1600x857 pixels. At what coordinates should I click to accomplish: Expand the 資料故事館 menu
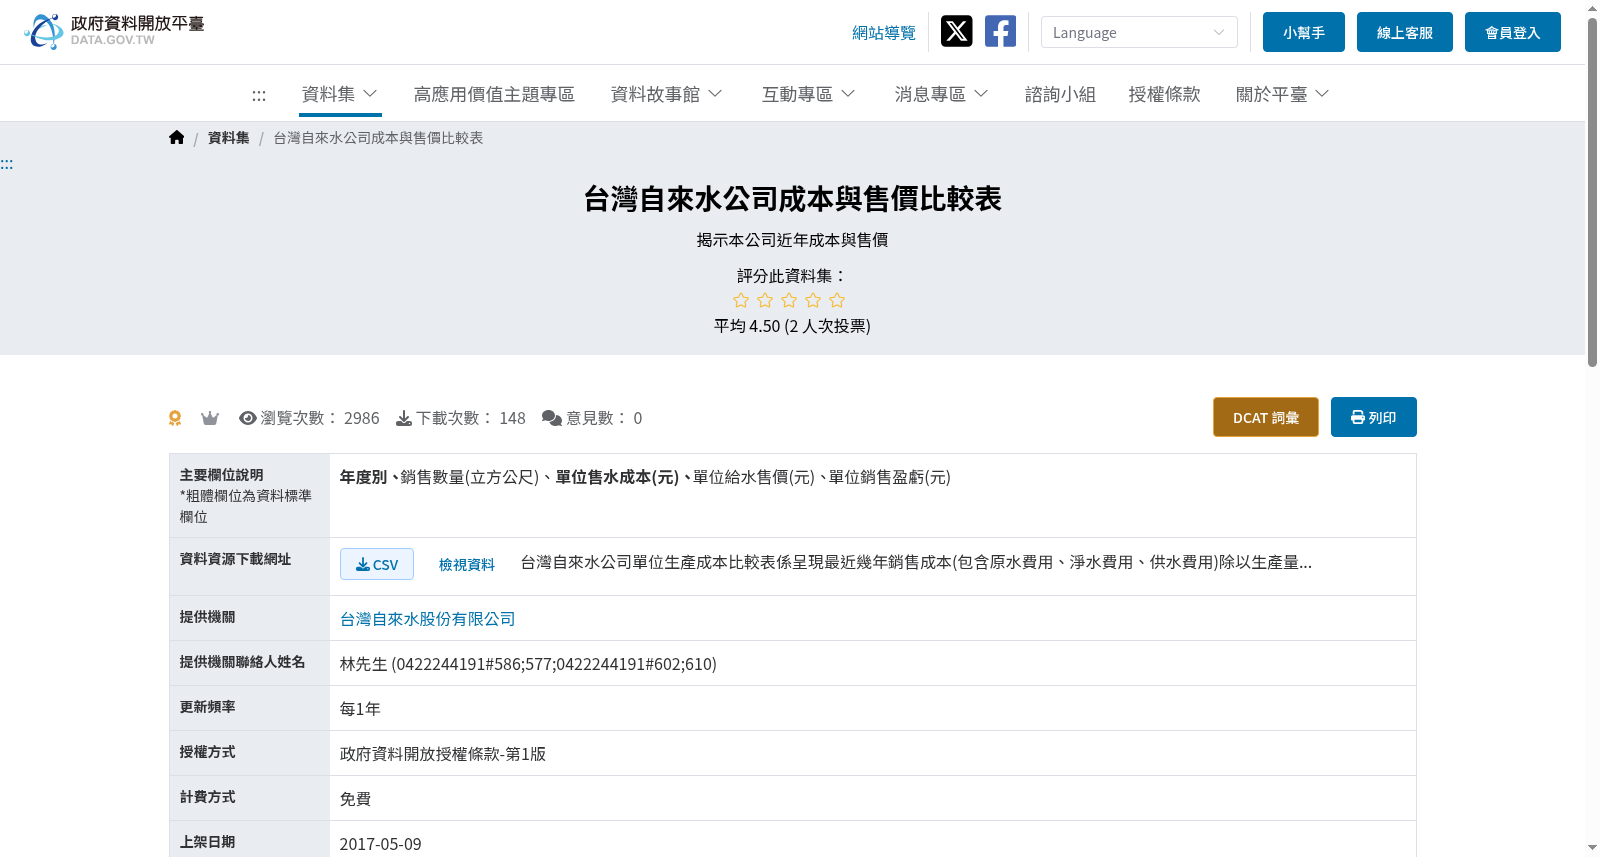coord(667,94)
